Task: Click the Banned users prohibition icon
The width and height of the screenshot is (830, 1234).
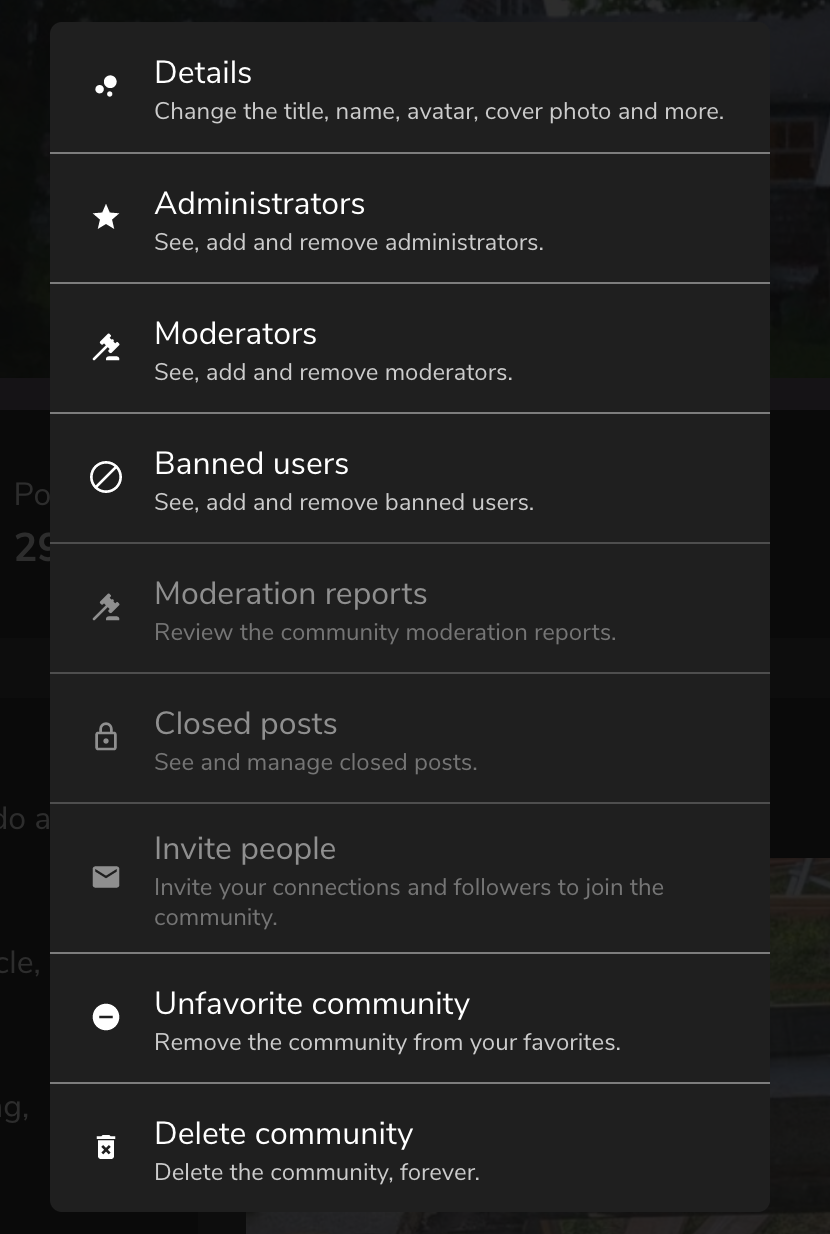Action: click(x=106, y=477)
